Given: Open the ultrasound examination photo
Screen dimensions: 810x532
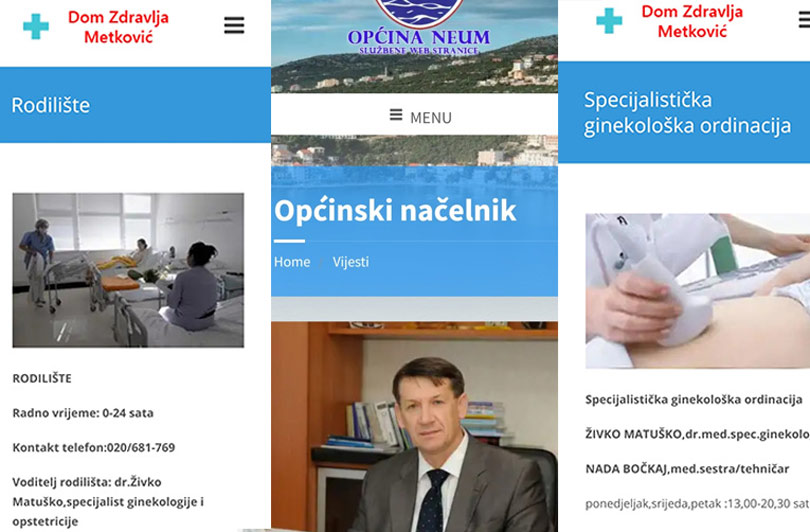Looking at the screenshot, I should tap(697, 291).
